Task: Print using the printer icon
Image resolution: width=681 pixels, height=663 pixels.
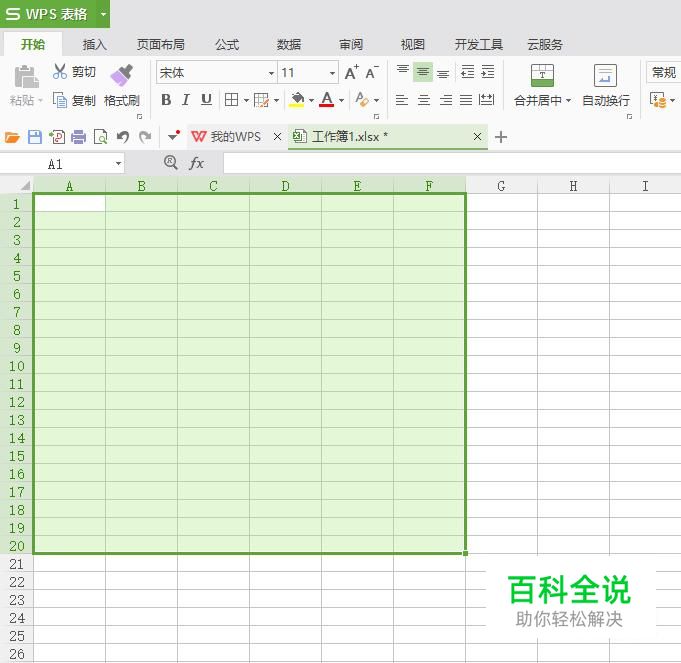Action: pos(79,137)
